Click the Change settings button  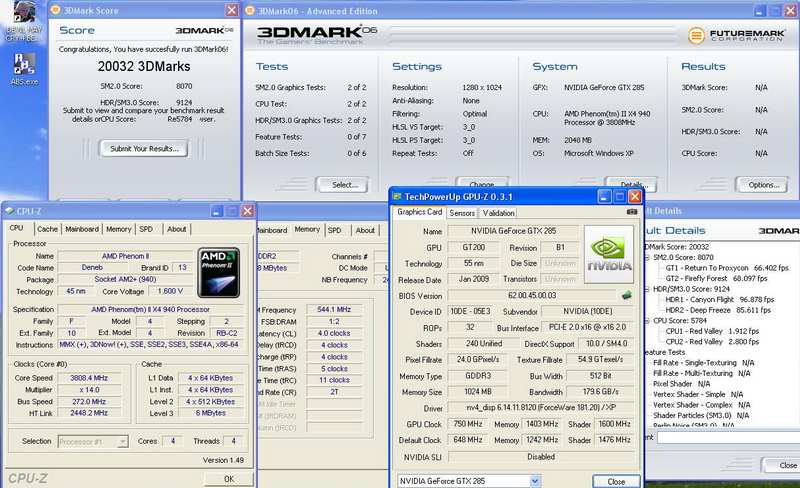point(482,183)
